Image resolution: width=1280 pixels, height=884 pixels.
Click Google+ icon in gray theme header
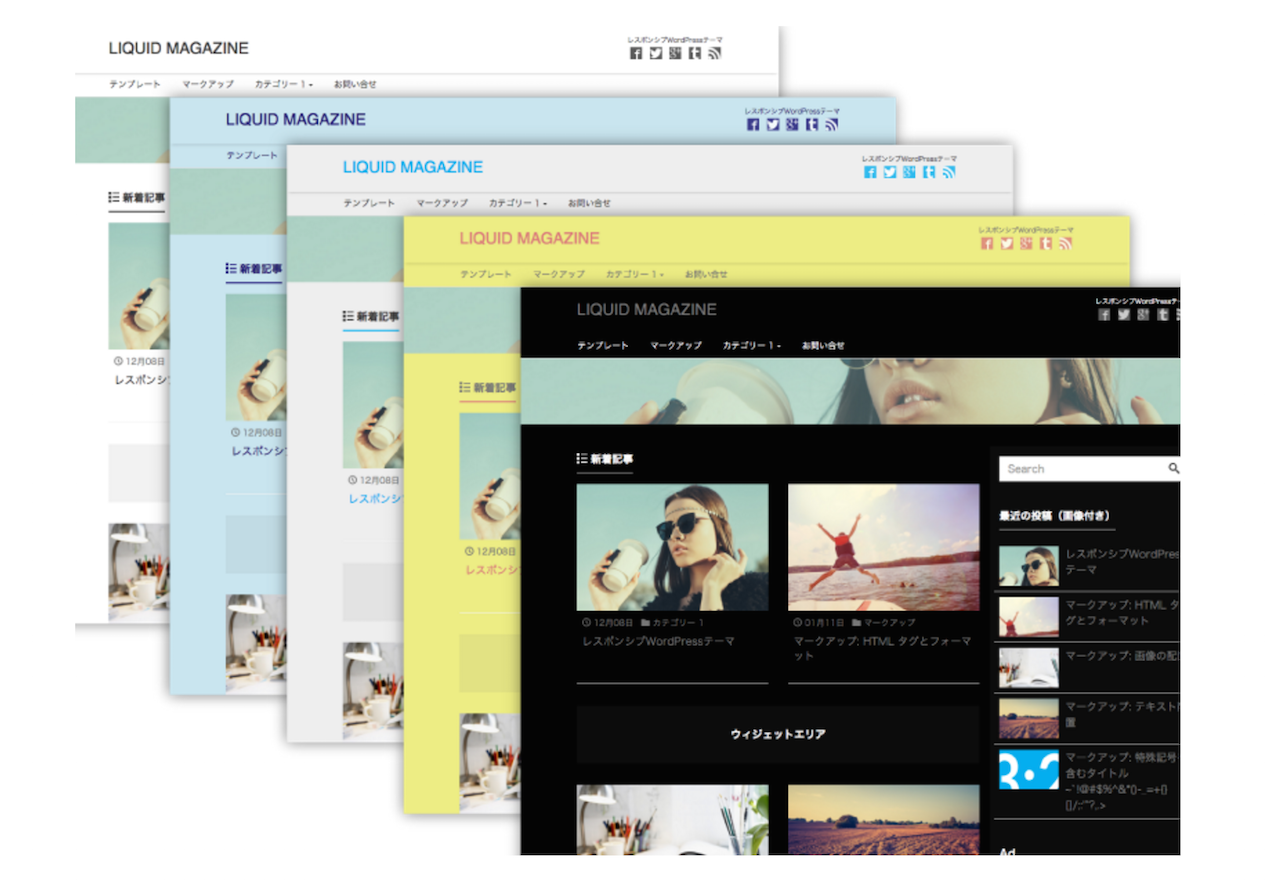tap(909, 172)
